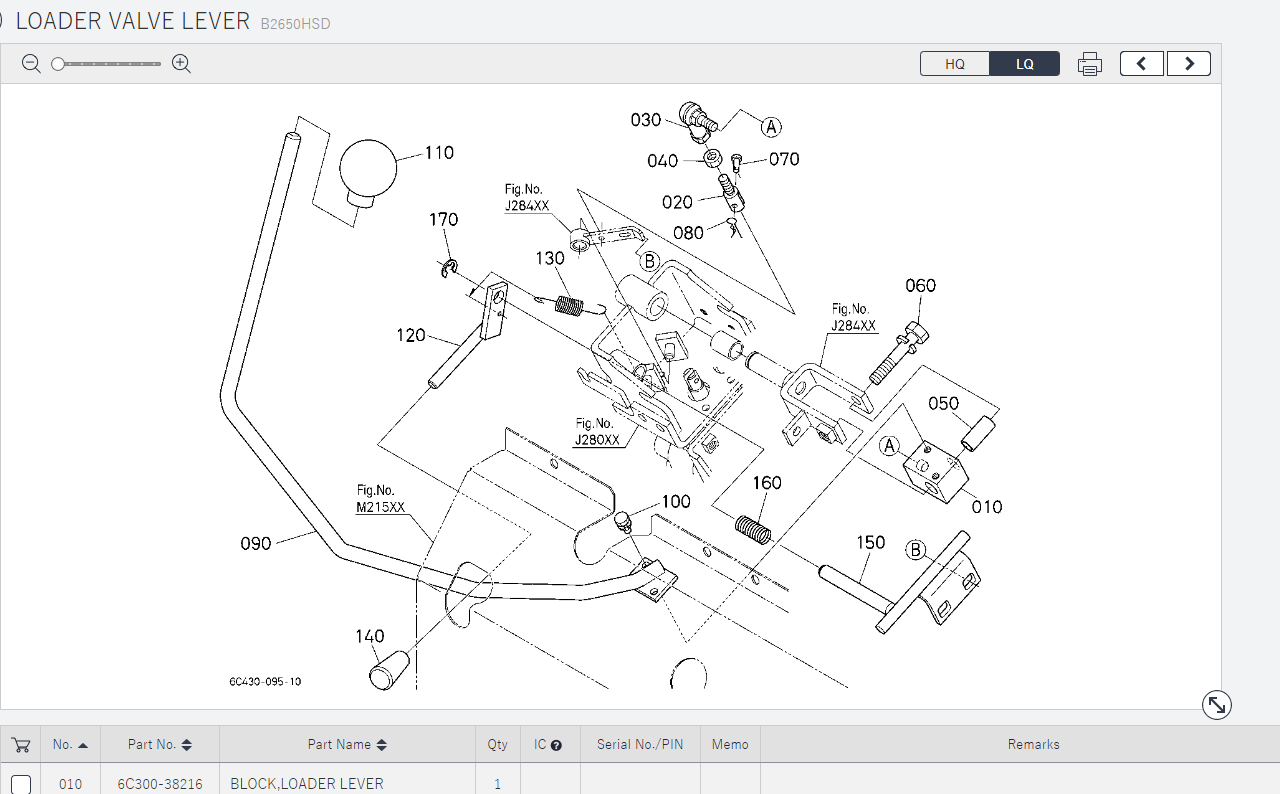Switch diagram to LQ quality
This screenshot has width=1280, height=794.
point(1024,64)
